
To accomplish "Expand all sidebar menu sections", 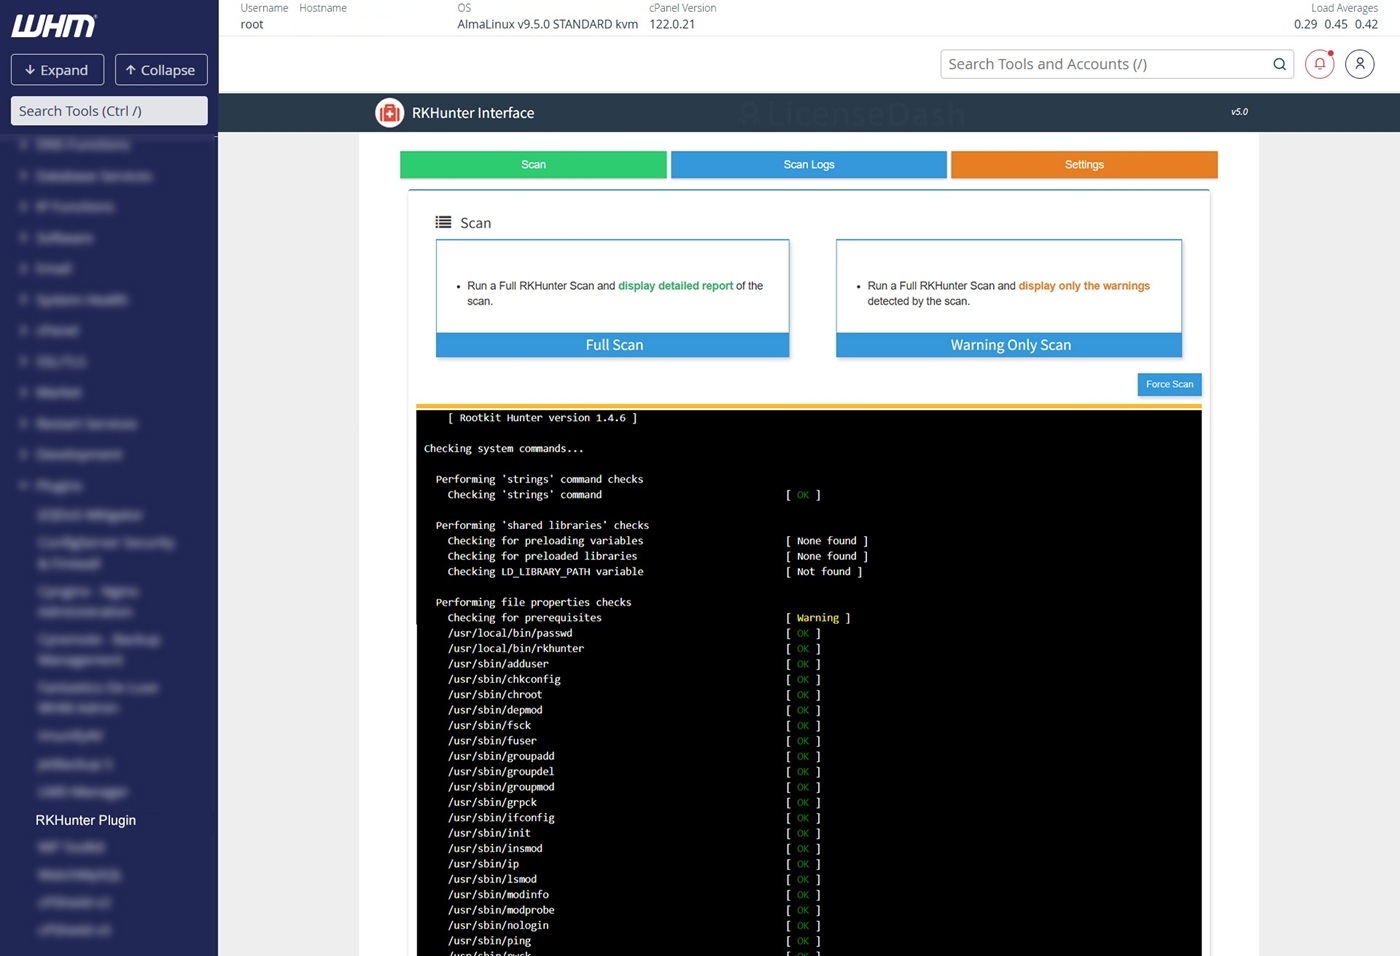I will (57, 70).
